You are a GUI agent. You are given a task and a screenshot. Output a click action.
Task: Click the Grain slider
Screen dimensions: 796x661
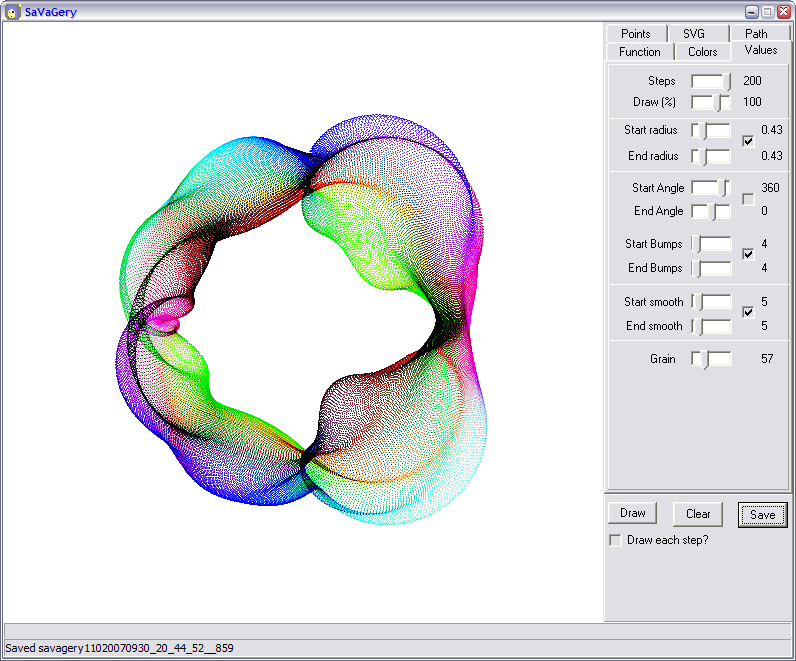point(712,359)
